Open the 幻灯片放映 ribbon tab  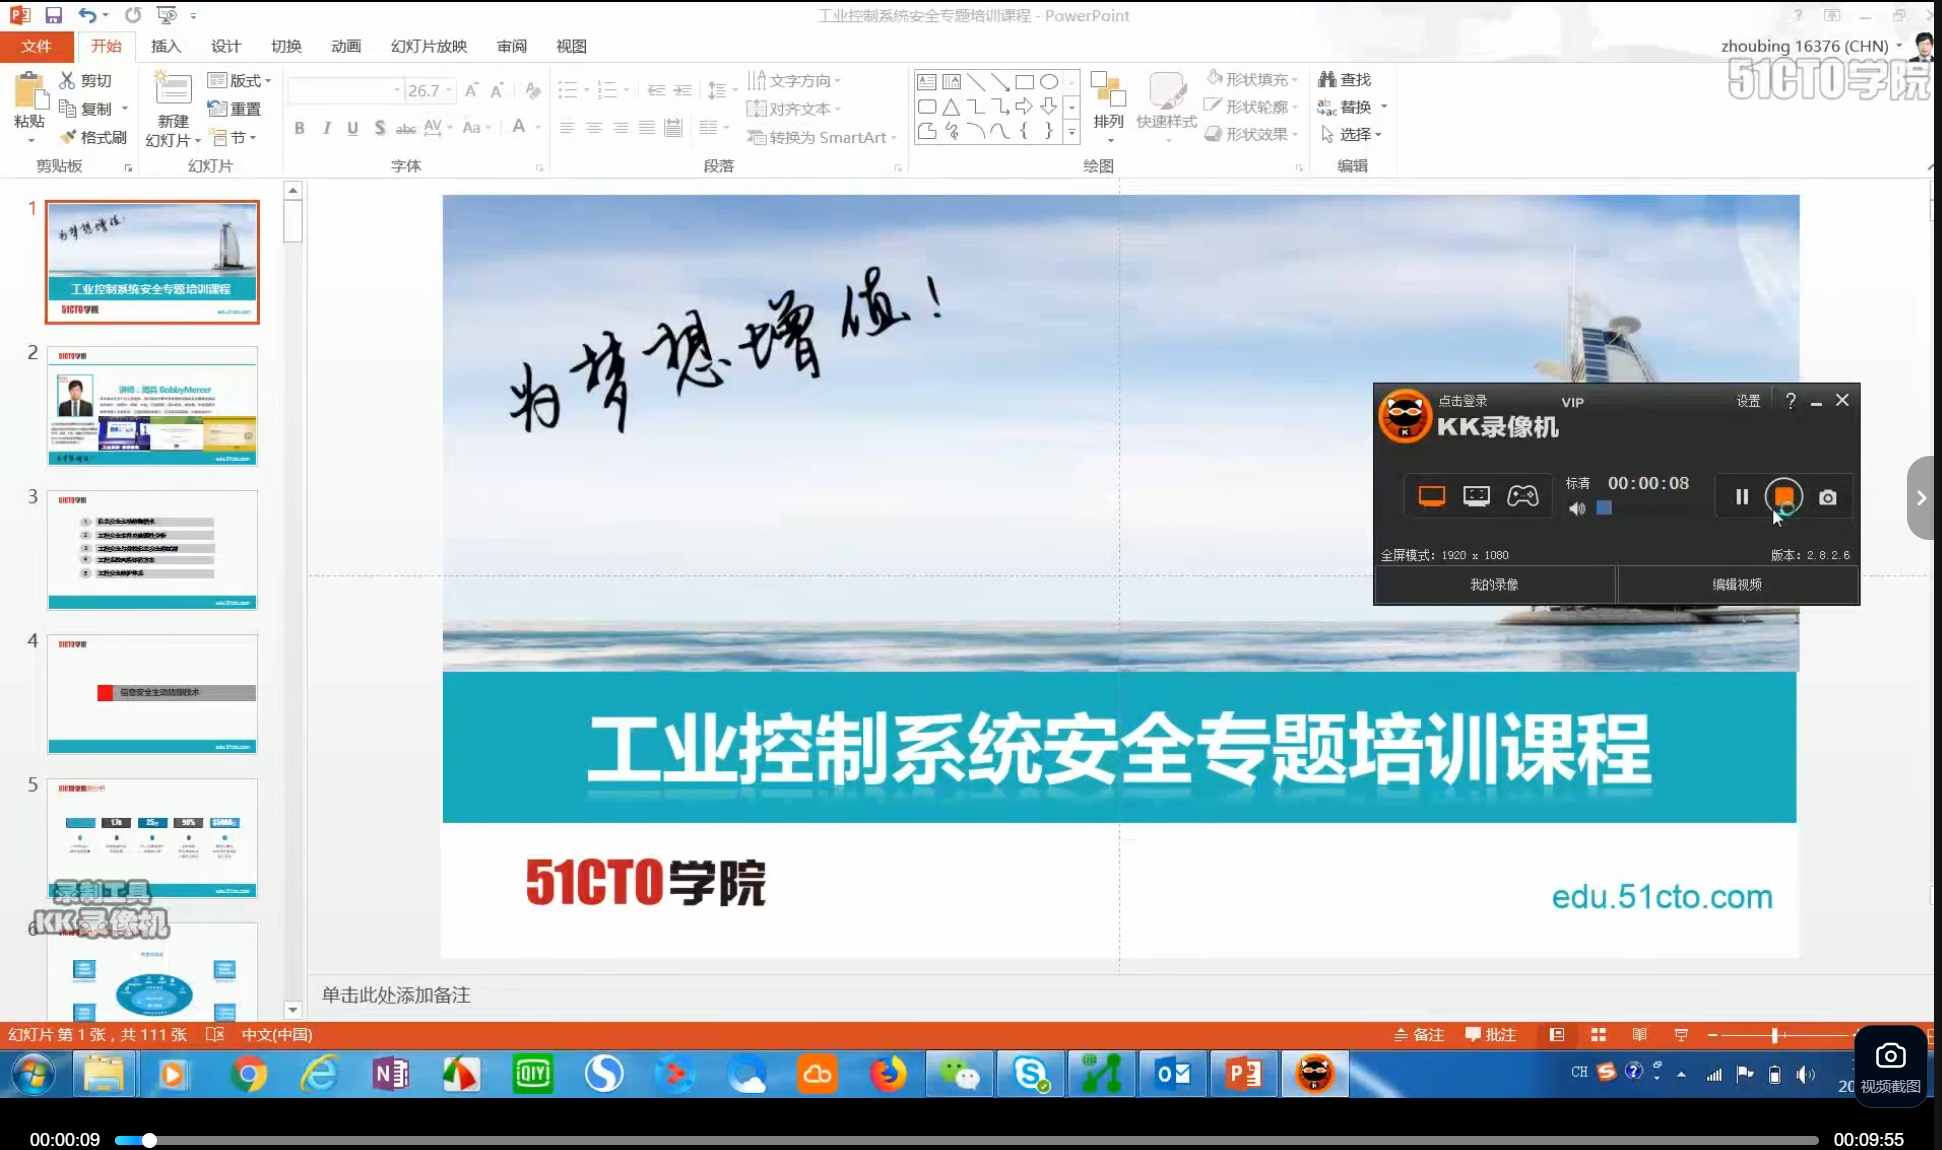[428, 46]
